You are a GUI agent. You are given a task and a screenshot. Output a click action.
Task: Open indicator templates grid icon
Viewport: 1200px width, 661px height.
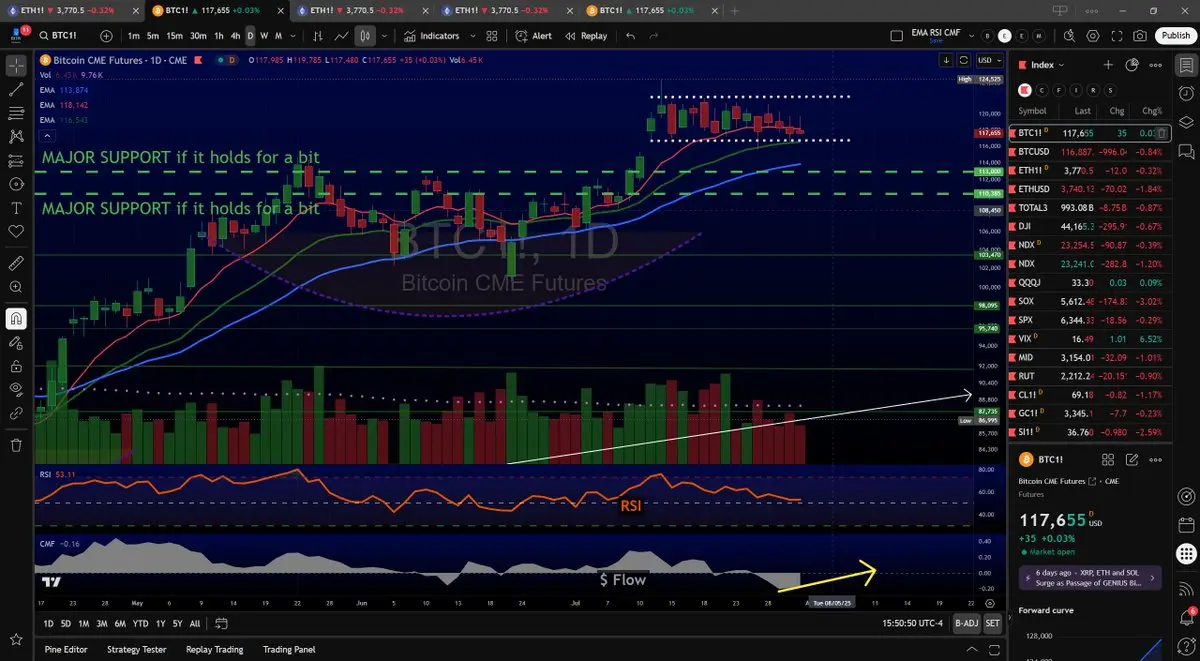pyautogui.click(x=492, y=36)
